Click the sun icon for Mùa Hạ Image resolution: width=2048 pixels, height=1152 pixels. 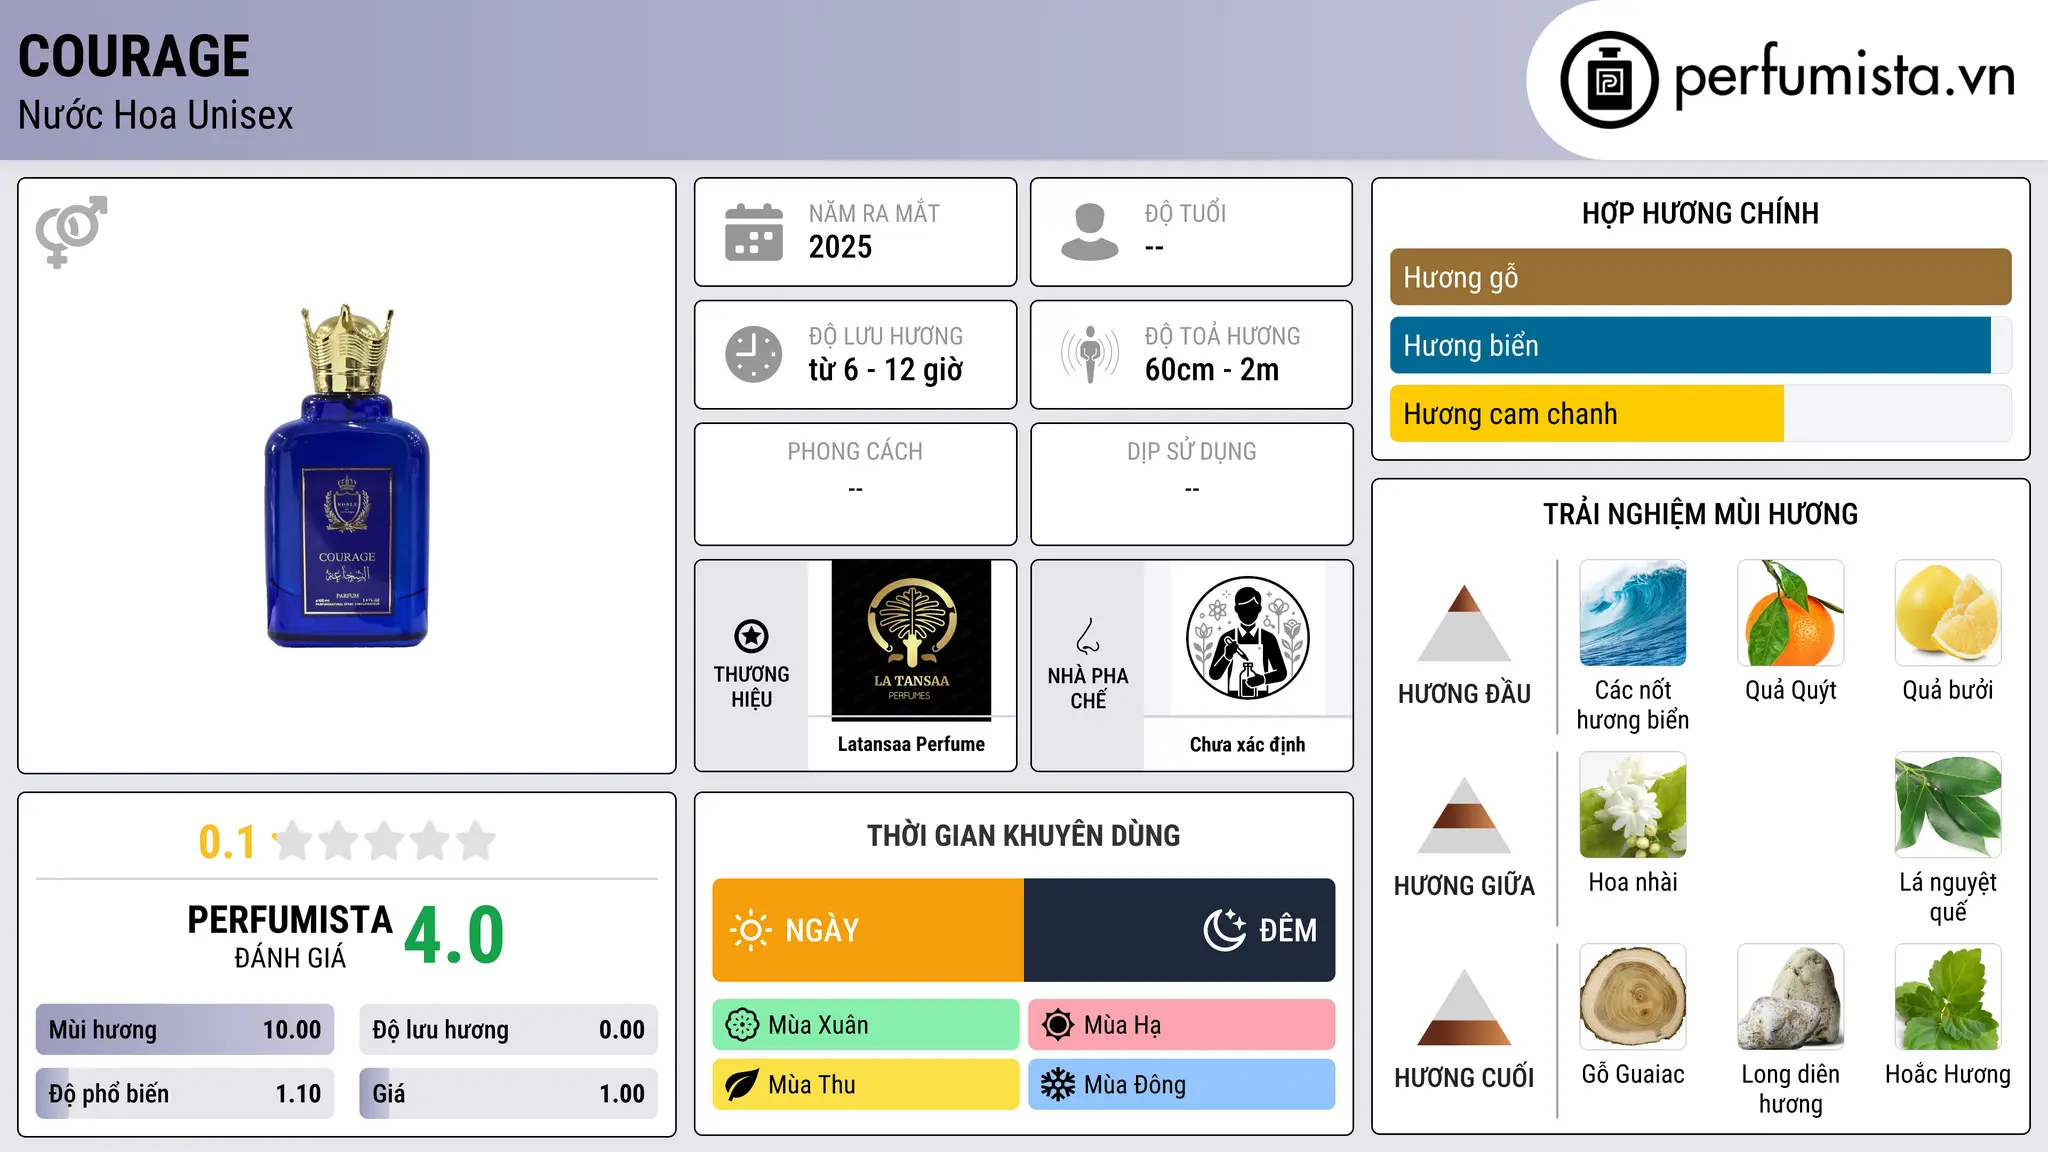point(1058,1025)
